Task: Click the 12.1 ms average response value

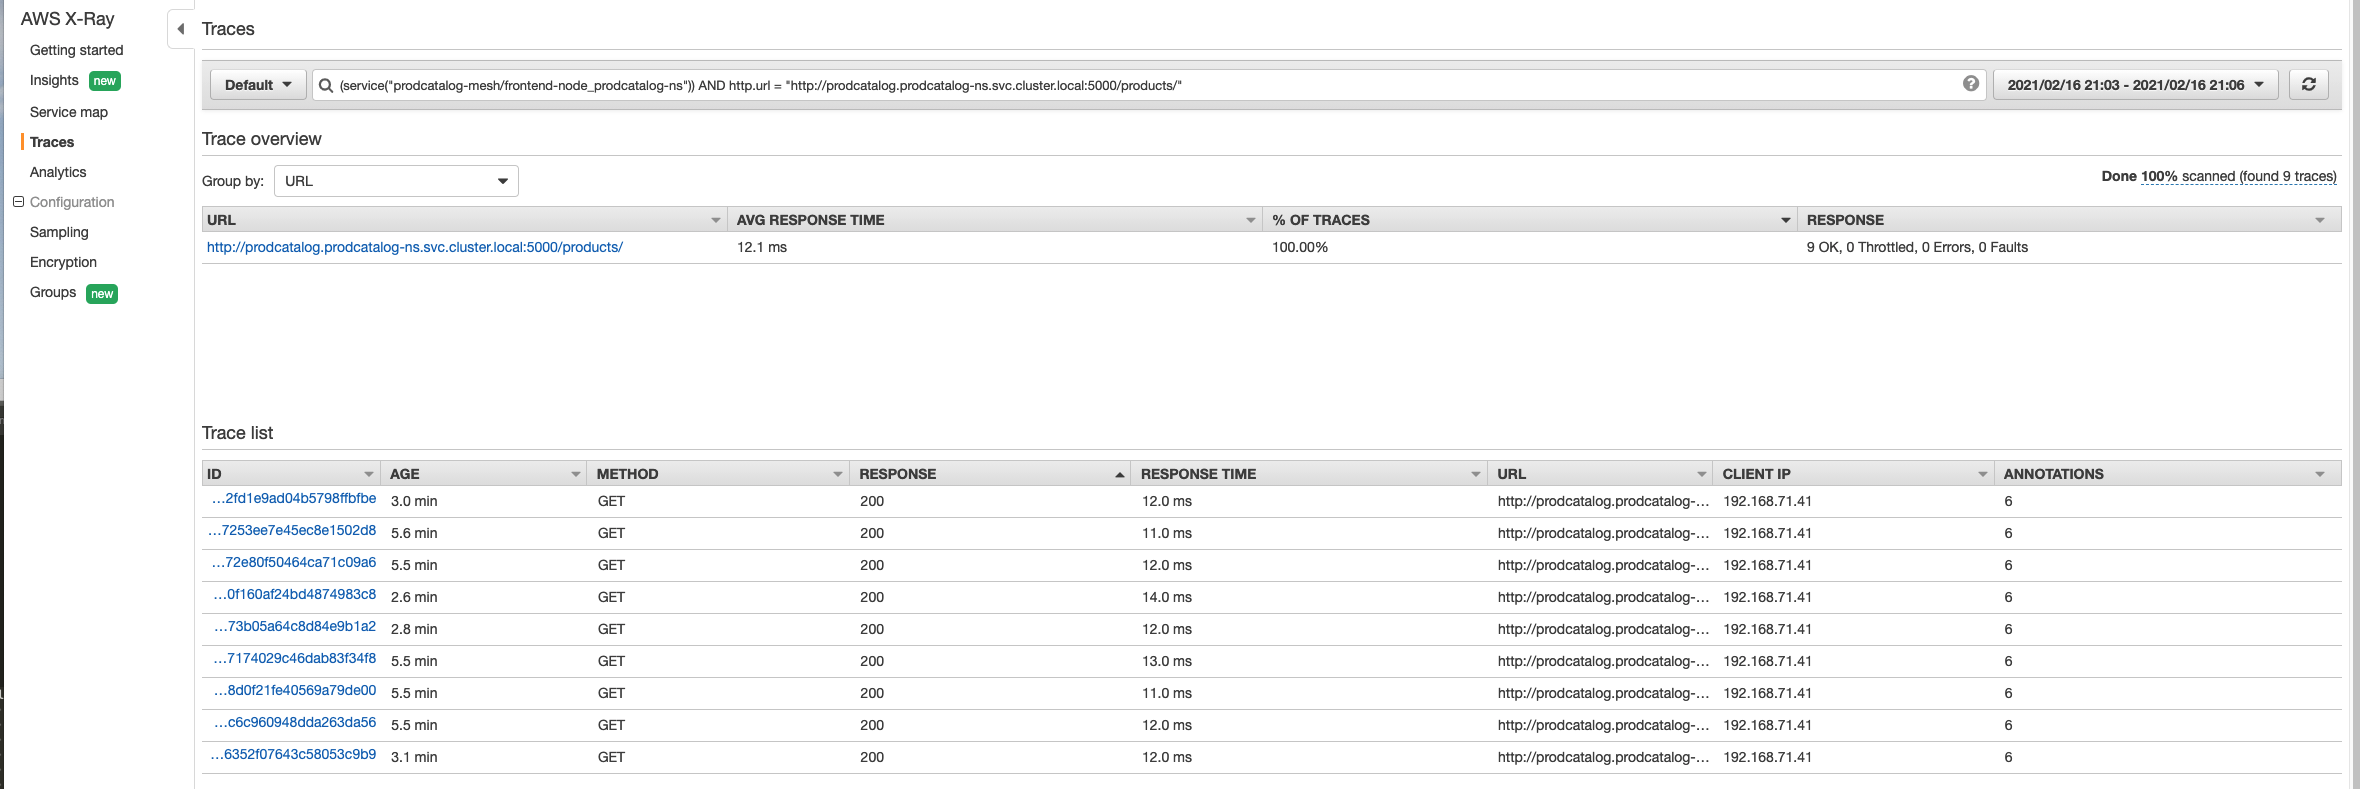Action: tap(762, 247)
